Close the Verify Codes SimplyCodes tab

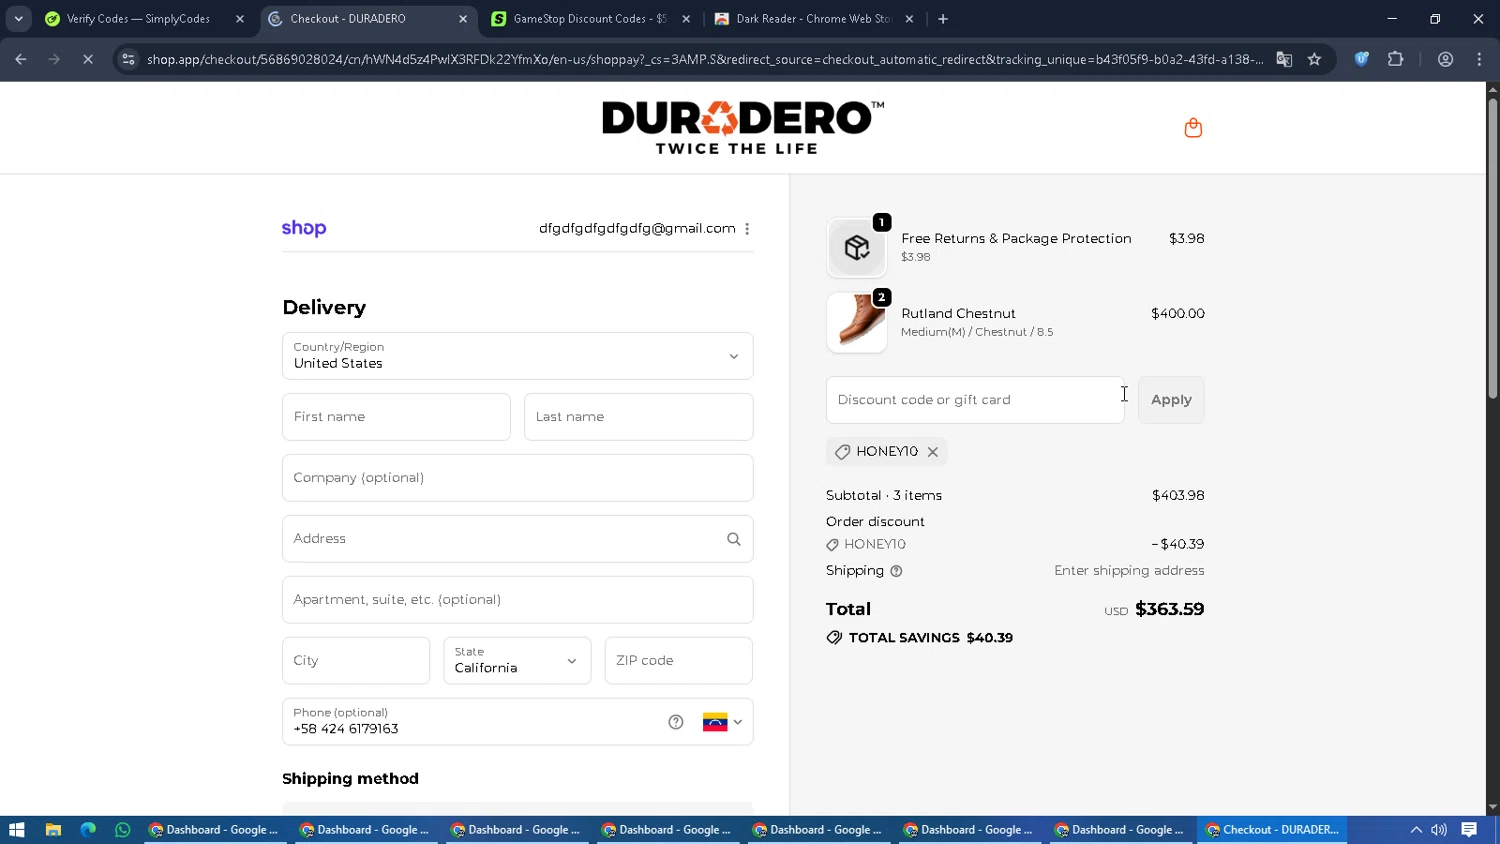240,19
